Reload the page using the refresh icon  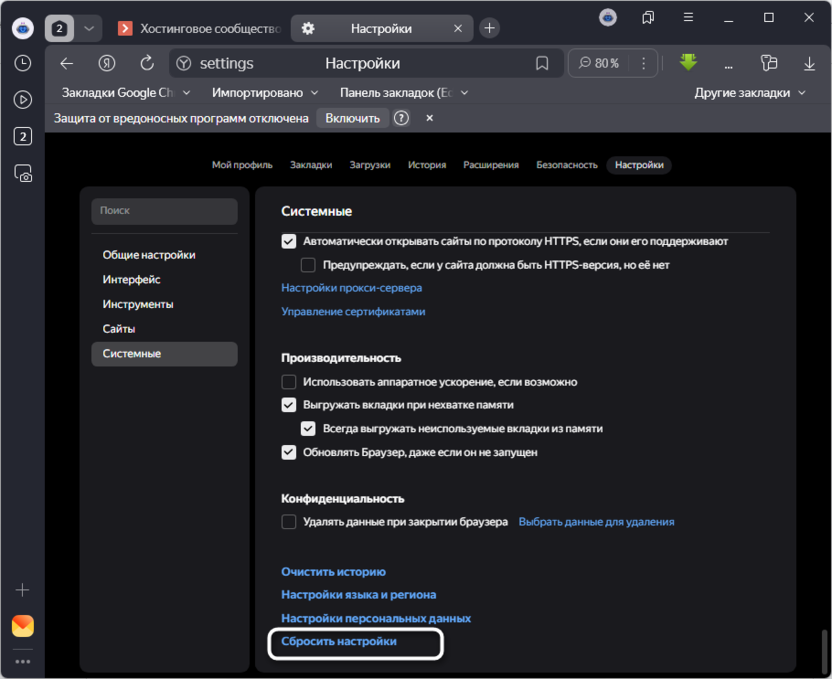click(x=146, y=62)
